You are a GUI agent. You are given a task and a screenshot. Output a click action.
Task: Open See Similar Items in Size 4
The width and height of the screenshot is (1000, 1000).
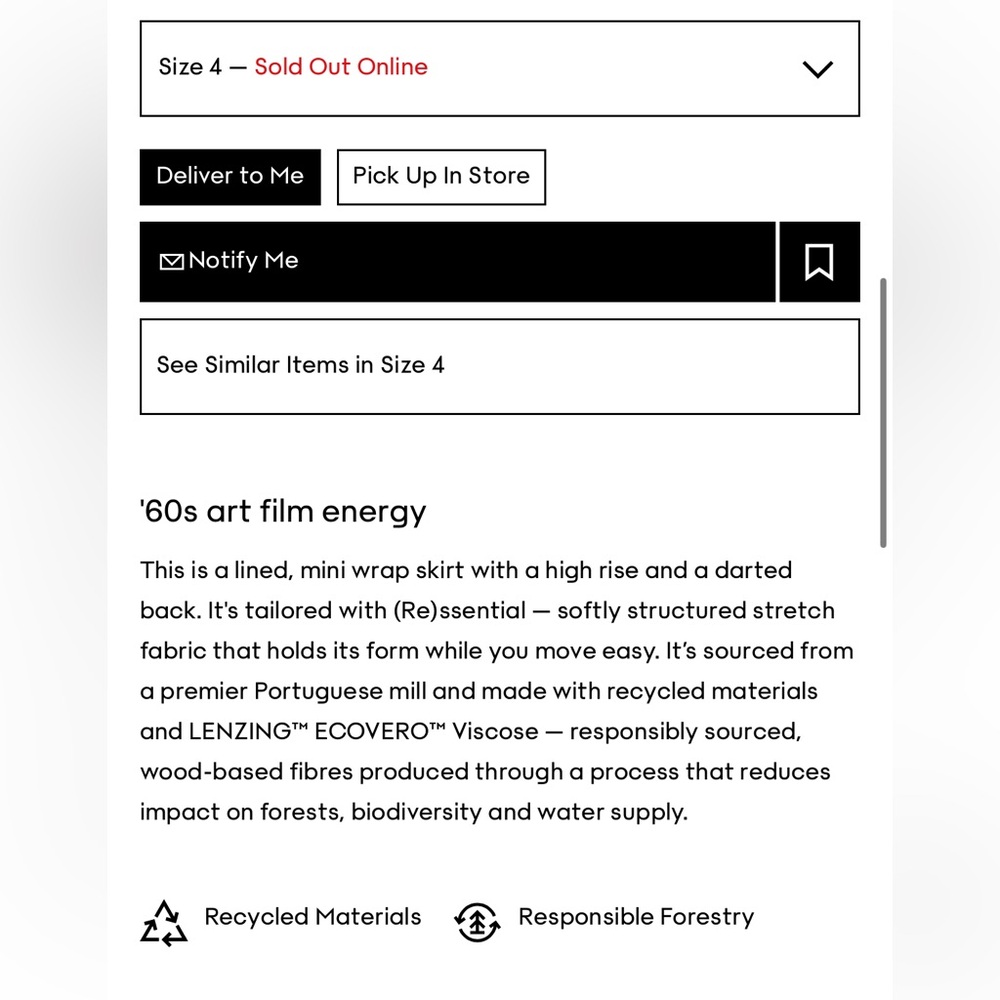pyautogui.click(x=500, y=366)
